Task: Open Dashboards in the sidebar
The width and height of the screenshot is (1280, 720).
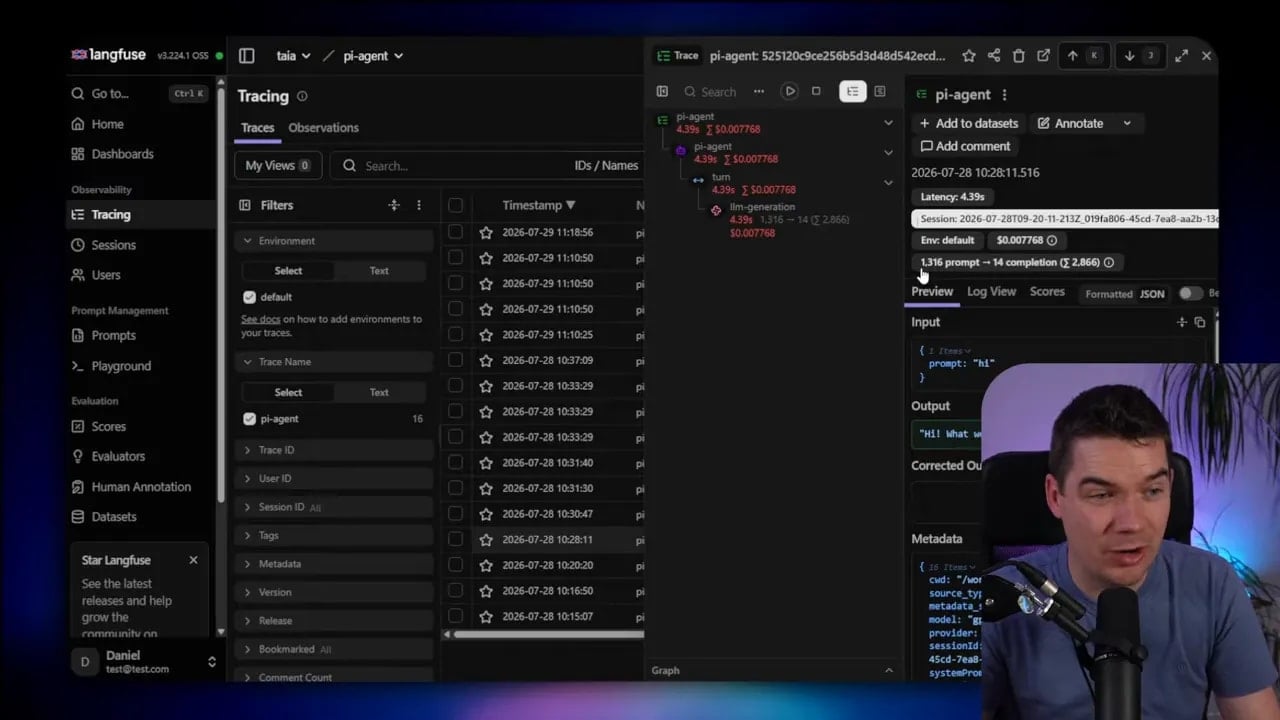Action: (122, 154)
